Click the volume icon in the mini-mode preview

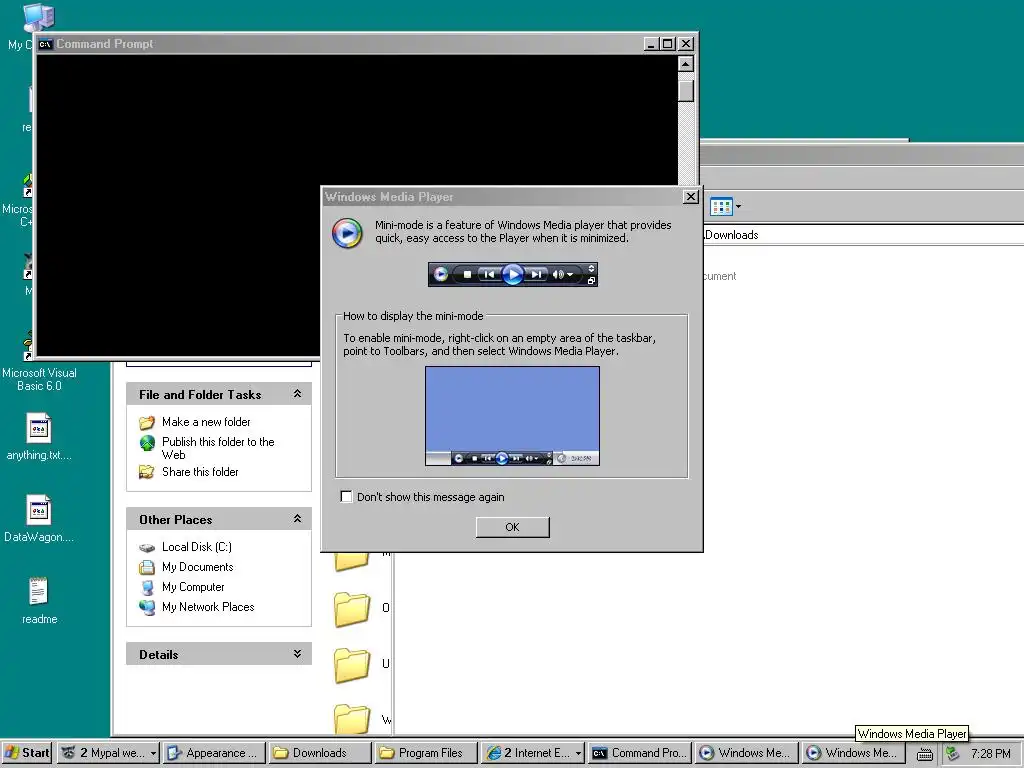(x=558, y=275)
